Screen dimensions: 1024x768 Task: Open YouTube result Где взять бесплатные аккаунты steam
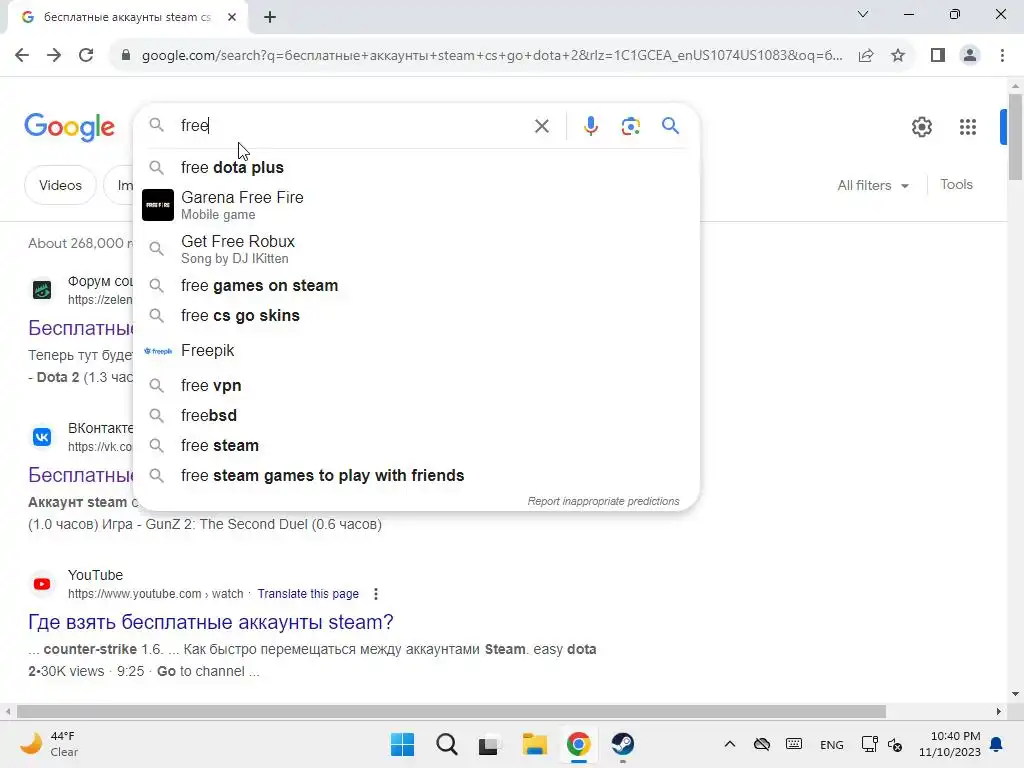[210, 622]
